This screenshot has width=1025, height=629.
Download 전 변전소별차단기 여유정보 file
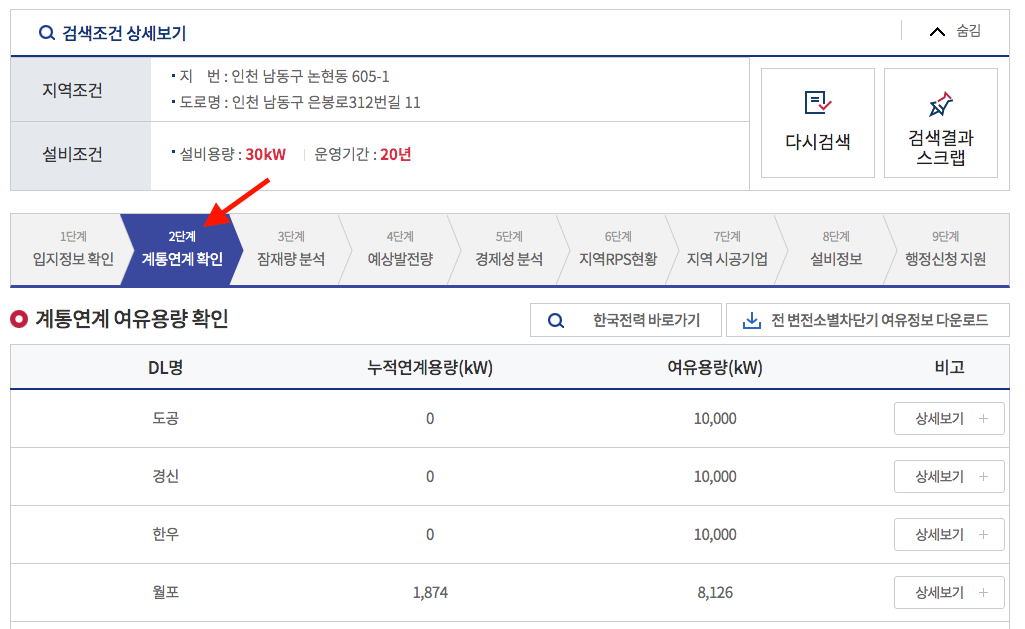[867, 320]
